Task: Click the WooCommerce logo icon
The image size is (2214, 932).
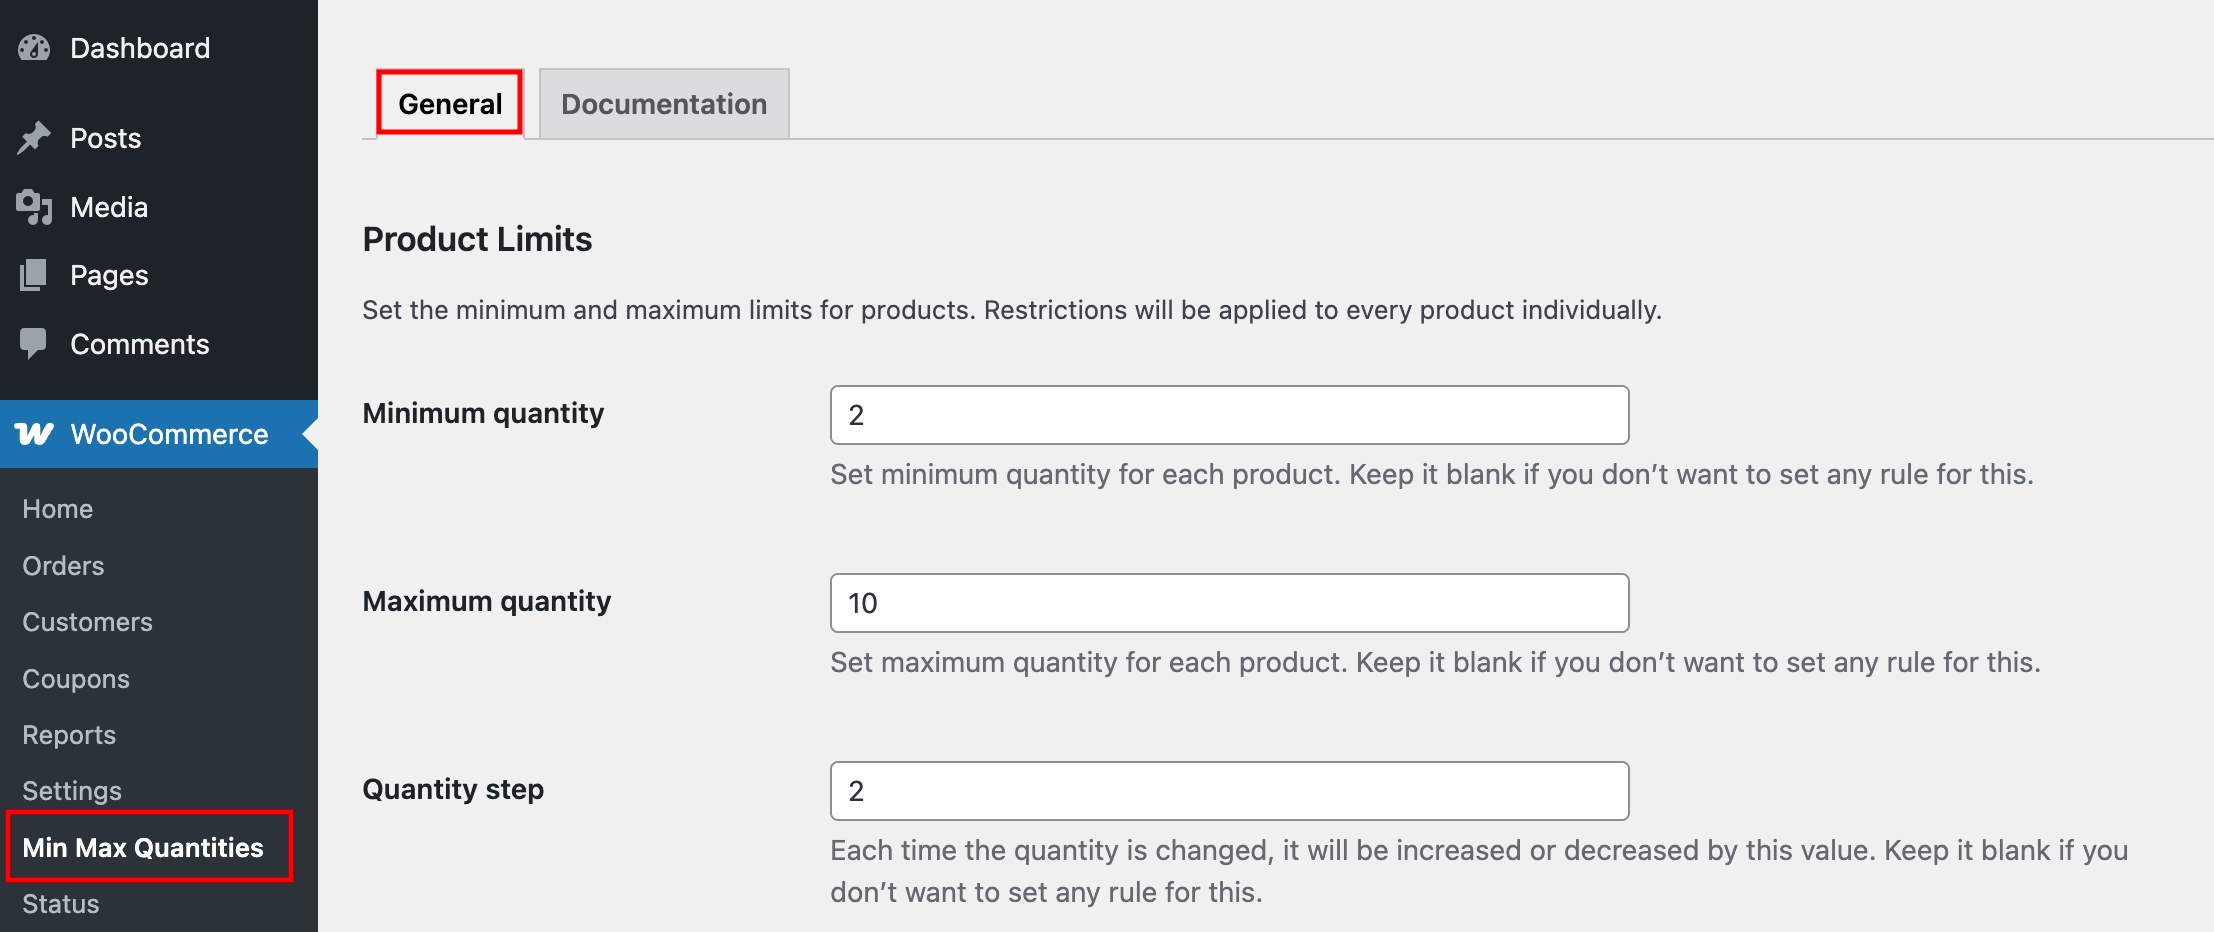Action: coord(34,434)
